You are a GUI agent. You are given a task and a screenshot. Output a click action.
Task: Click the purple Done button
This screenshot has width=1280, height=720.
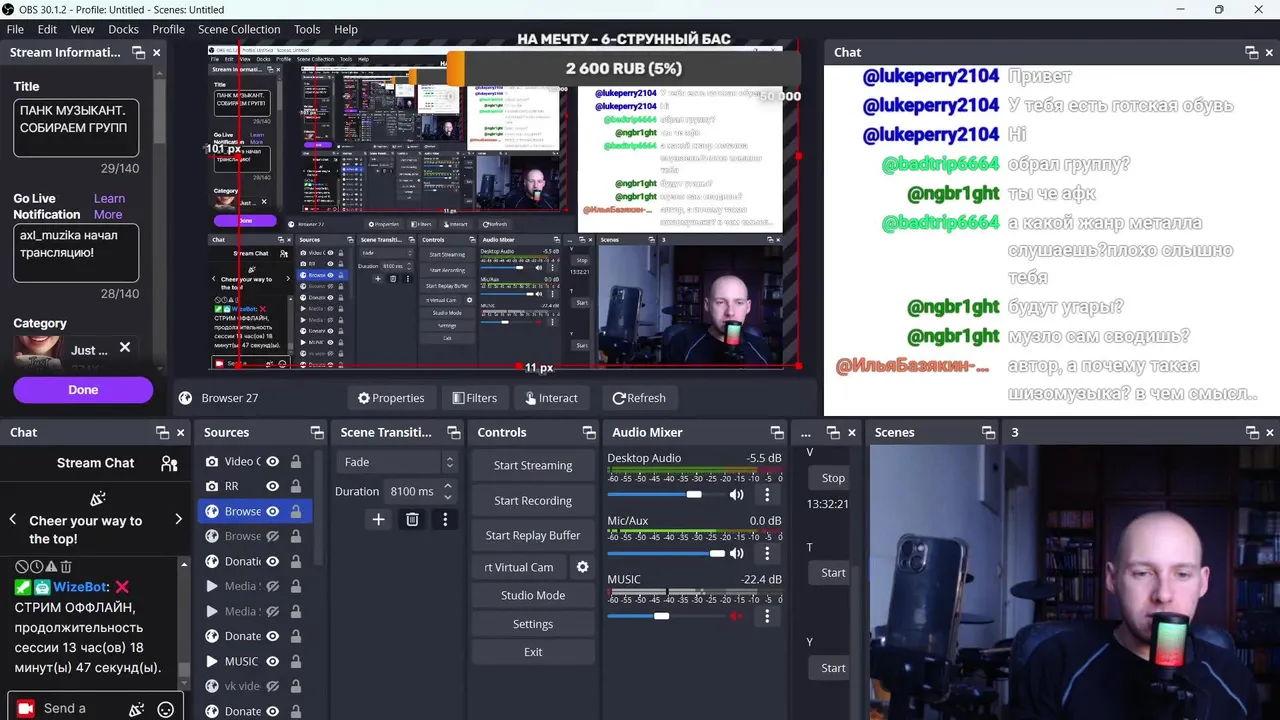[x=83, y=390]
